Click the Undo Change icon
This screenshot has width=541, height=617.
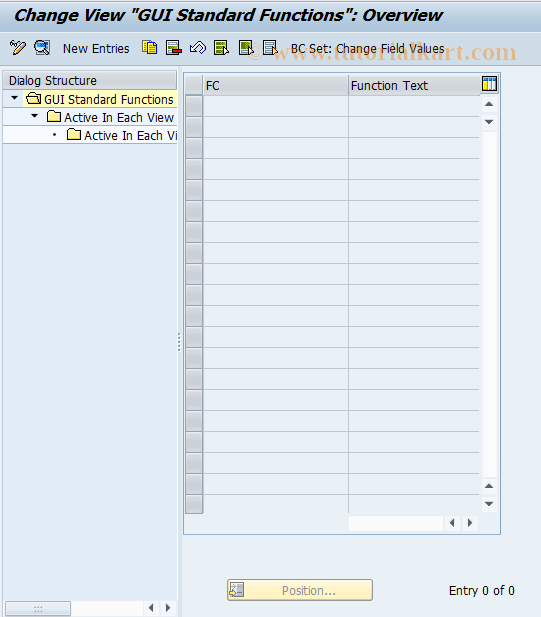198,48
